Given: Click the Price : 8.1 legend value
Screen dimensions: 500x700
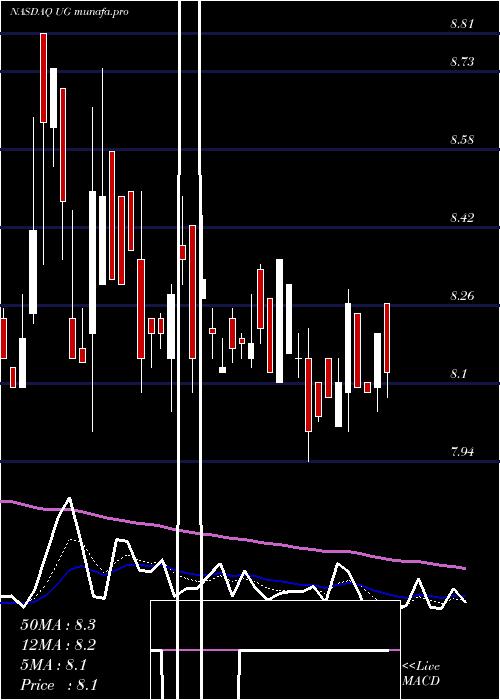Looking at the screenshot, I should [59, 685].
